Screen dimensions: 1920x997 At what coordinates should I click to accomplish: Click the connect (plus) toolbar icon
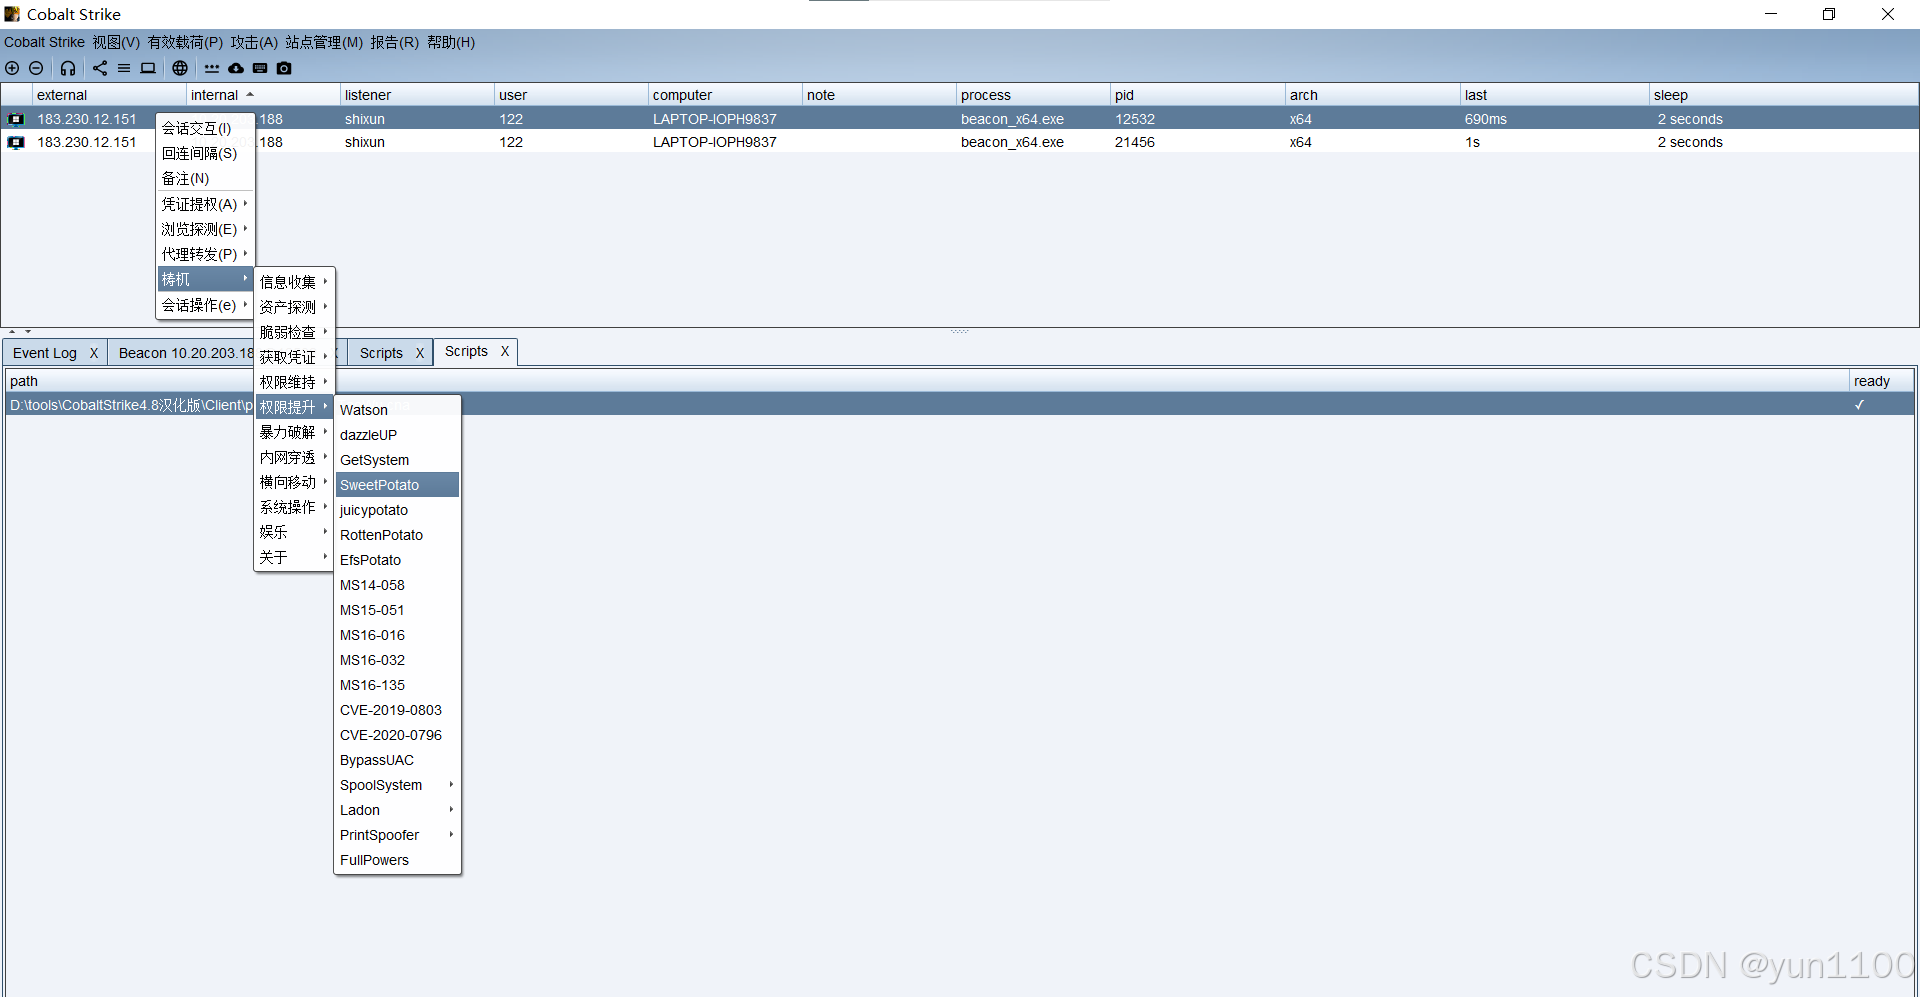click(12, 68)
